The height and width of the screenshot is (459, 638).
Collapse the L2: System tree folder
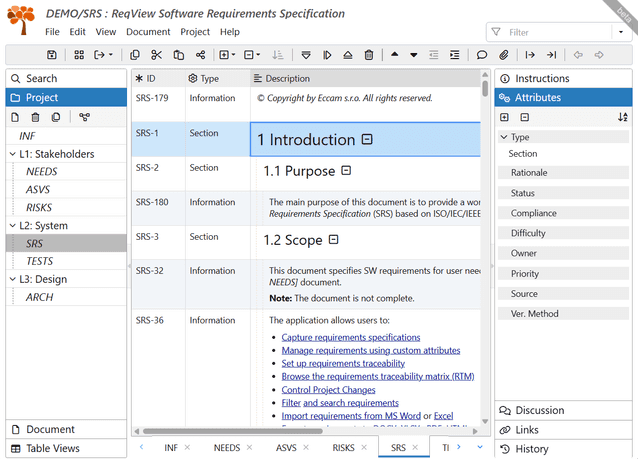point(12,225)
